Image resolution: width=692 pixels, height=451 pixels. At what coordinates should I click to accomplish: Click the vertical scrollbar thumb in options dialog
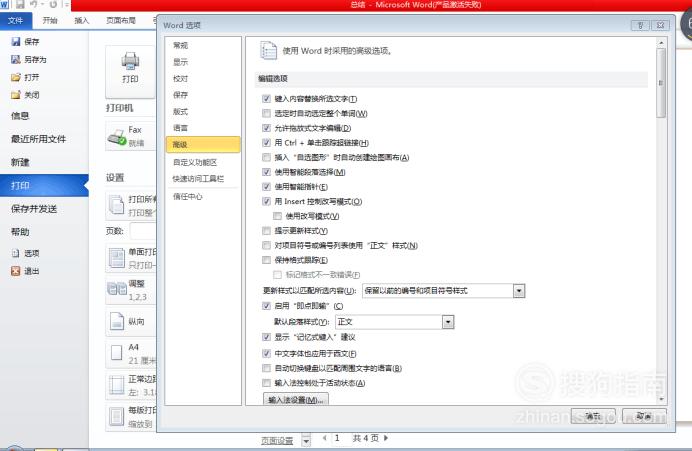(661, 83)
